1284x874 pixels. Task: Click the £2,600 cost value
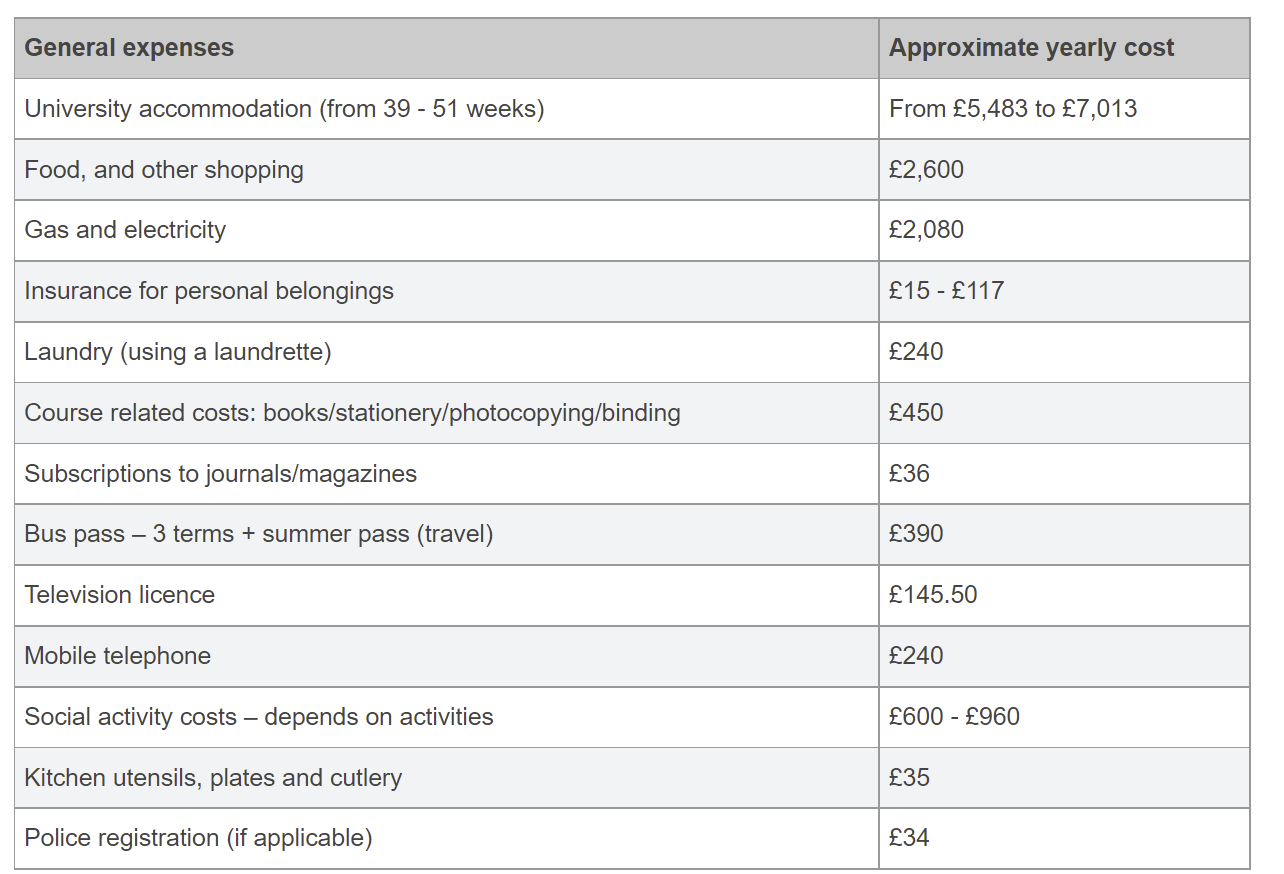pos(926,170)
